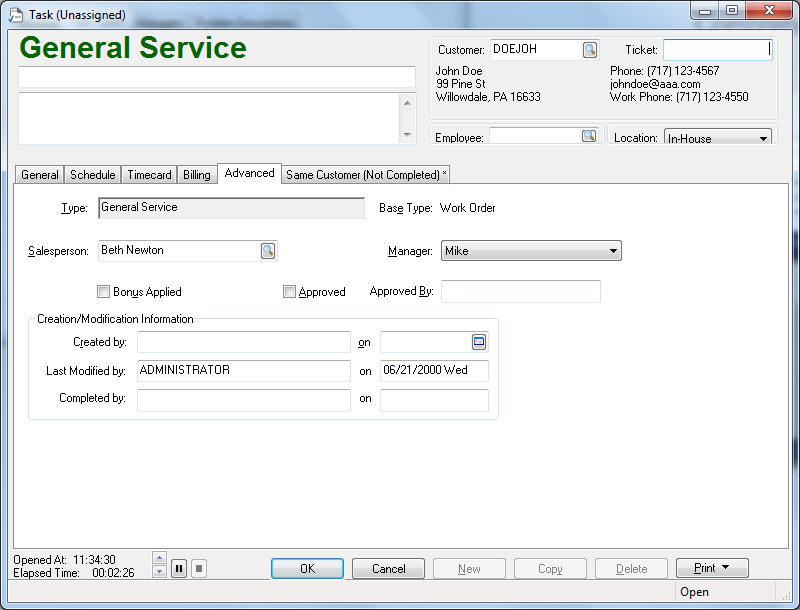Open the Print button dropdown menu
Viewport: 800px width, 610px height.
point(725,568)
